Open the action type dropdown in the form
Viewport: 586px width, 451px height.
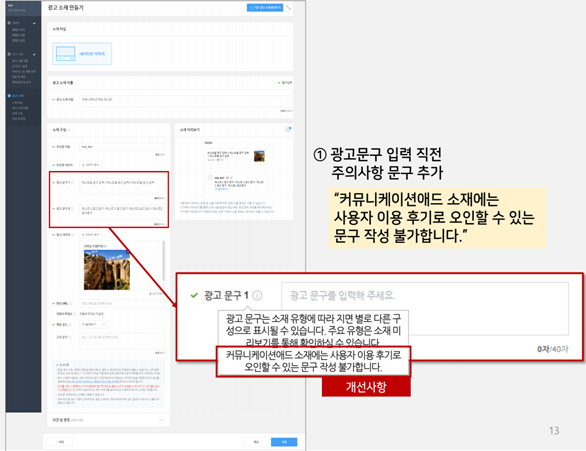point(93,324)
